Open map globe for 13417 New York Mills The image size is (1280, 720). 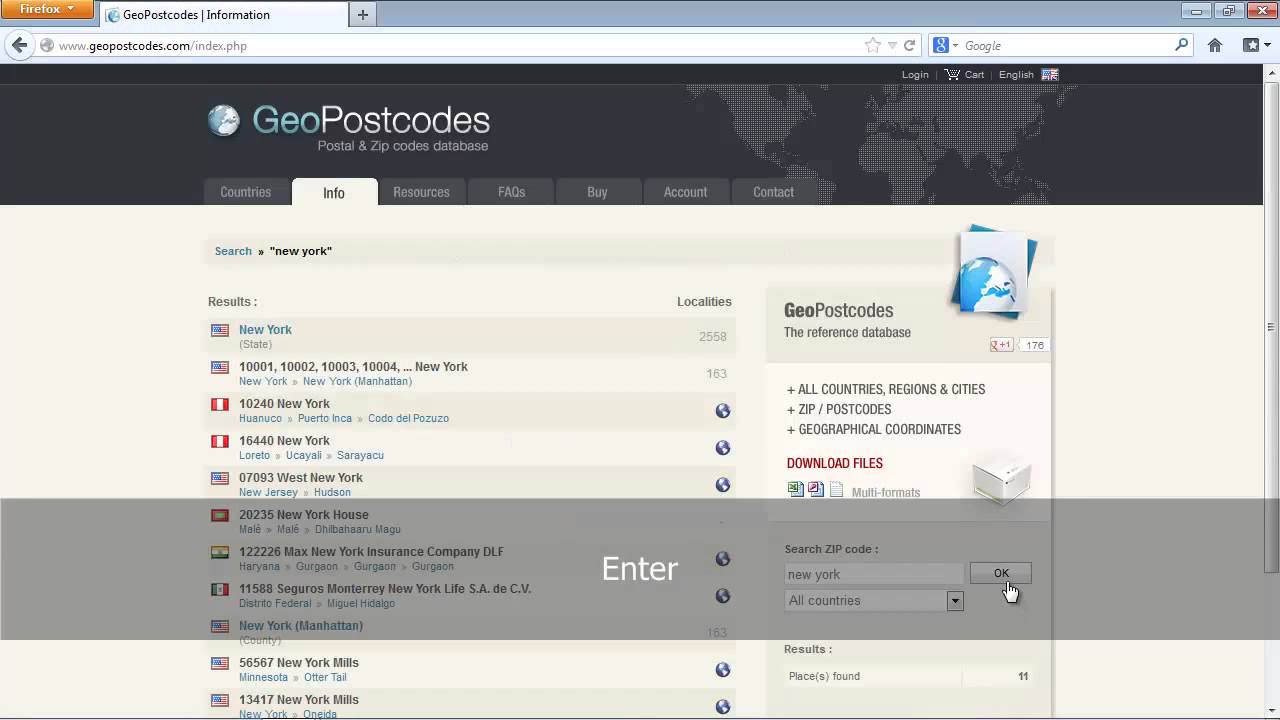pyautogui.click(x=723, y=707)
